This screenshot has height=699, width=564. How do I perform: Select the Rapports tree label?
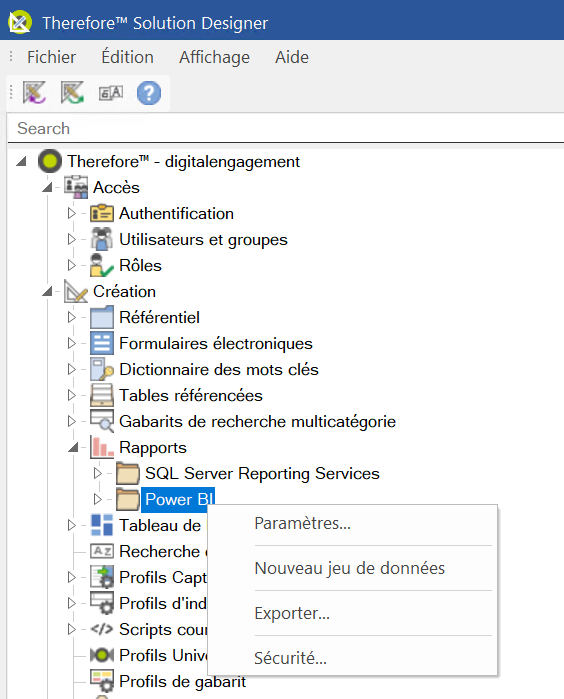point(153,448)
